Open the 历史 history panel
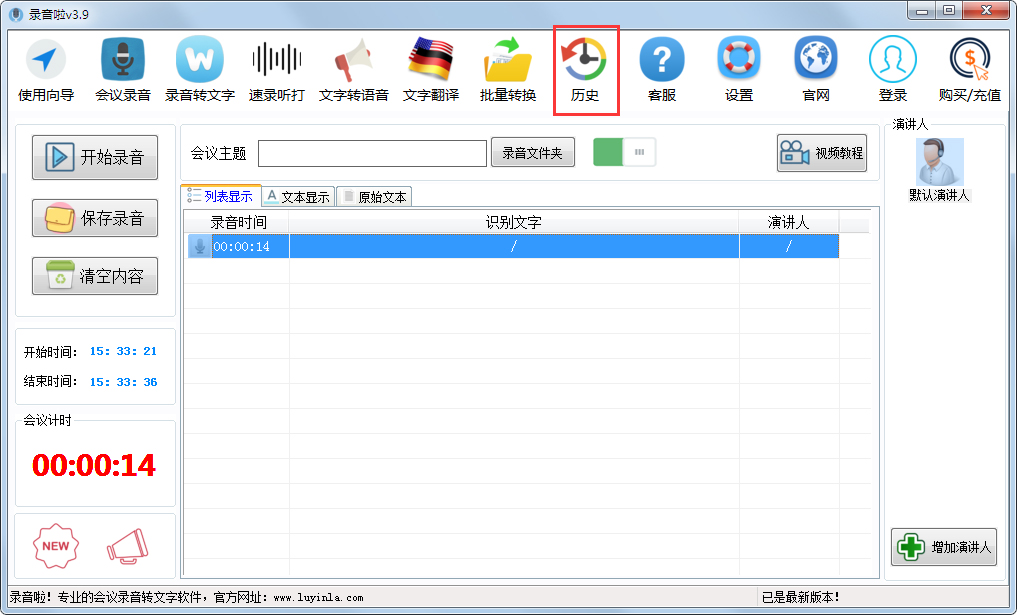 (585, 70)
